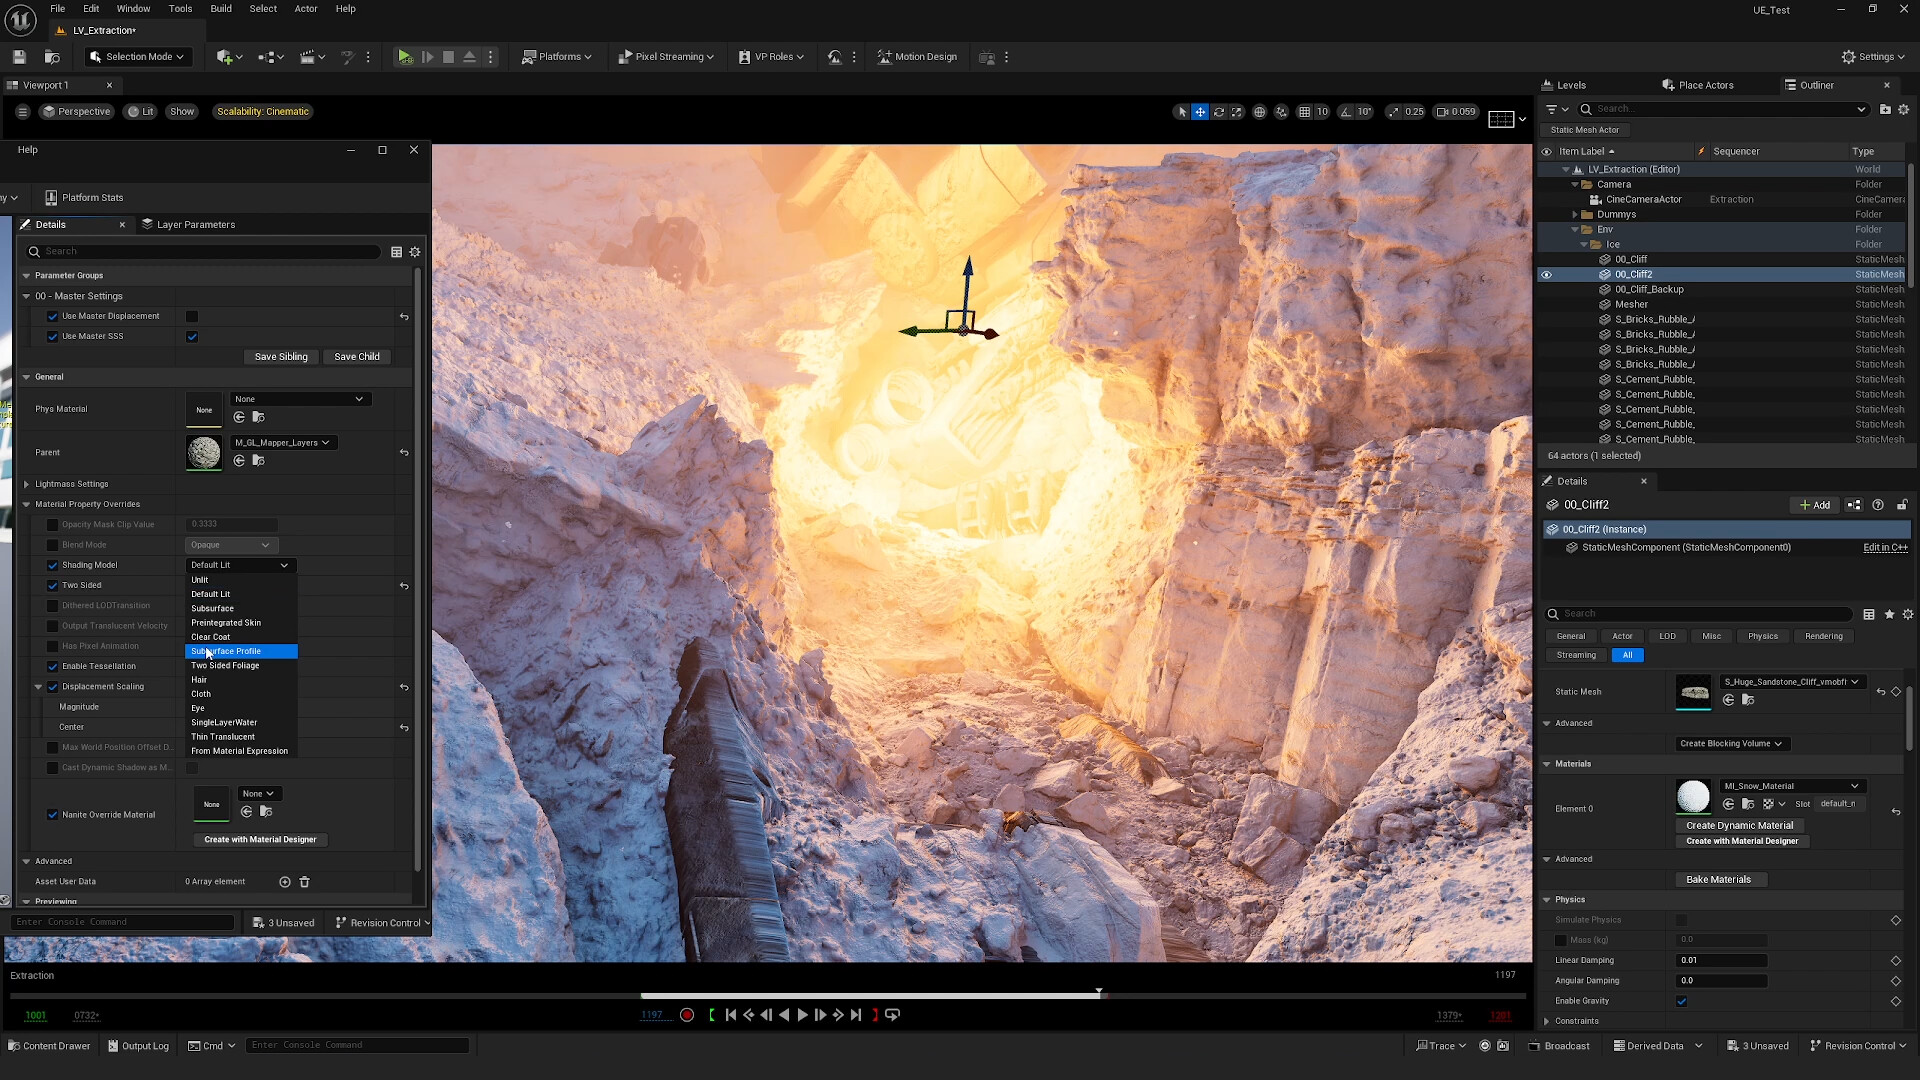1920x1080 pixels.
Task: Click the green Play in editor button
Action: tap(405, 57)
